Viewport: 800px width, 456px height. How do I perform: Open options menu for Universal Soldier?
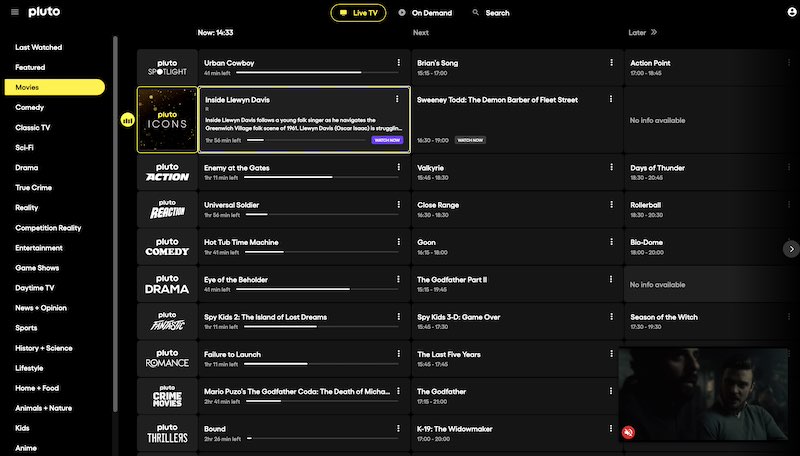[x=398, y=204]
